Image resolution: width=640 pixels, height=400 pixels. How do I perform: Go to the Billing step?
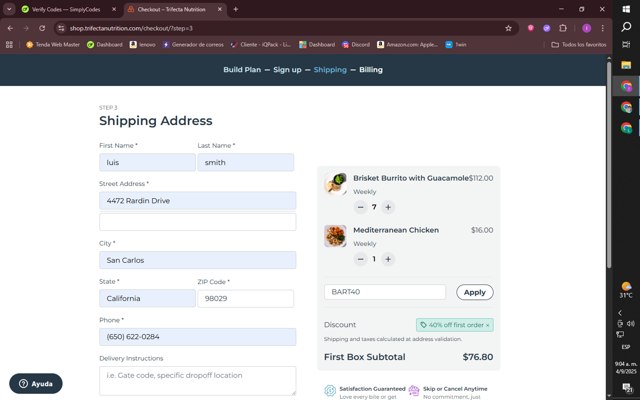tap(371, 70)
